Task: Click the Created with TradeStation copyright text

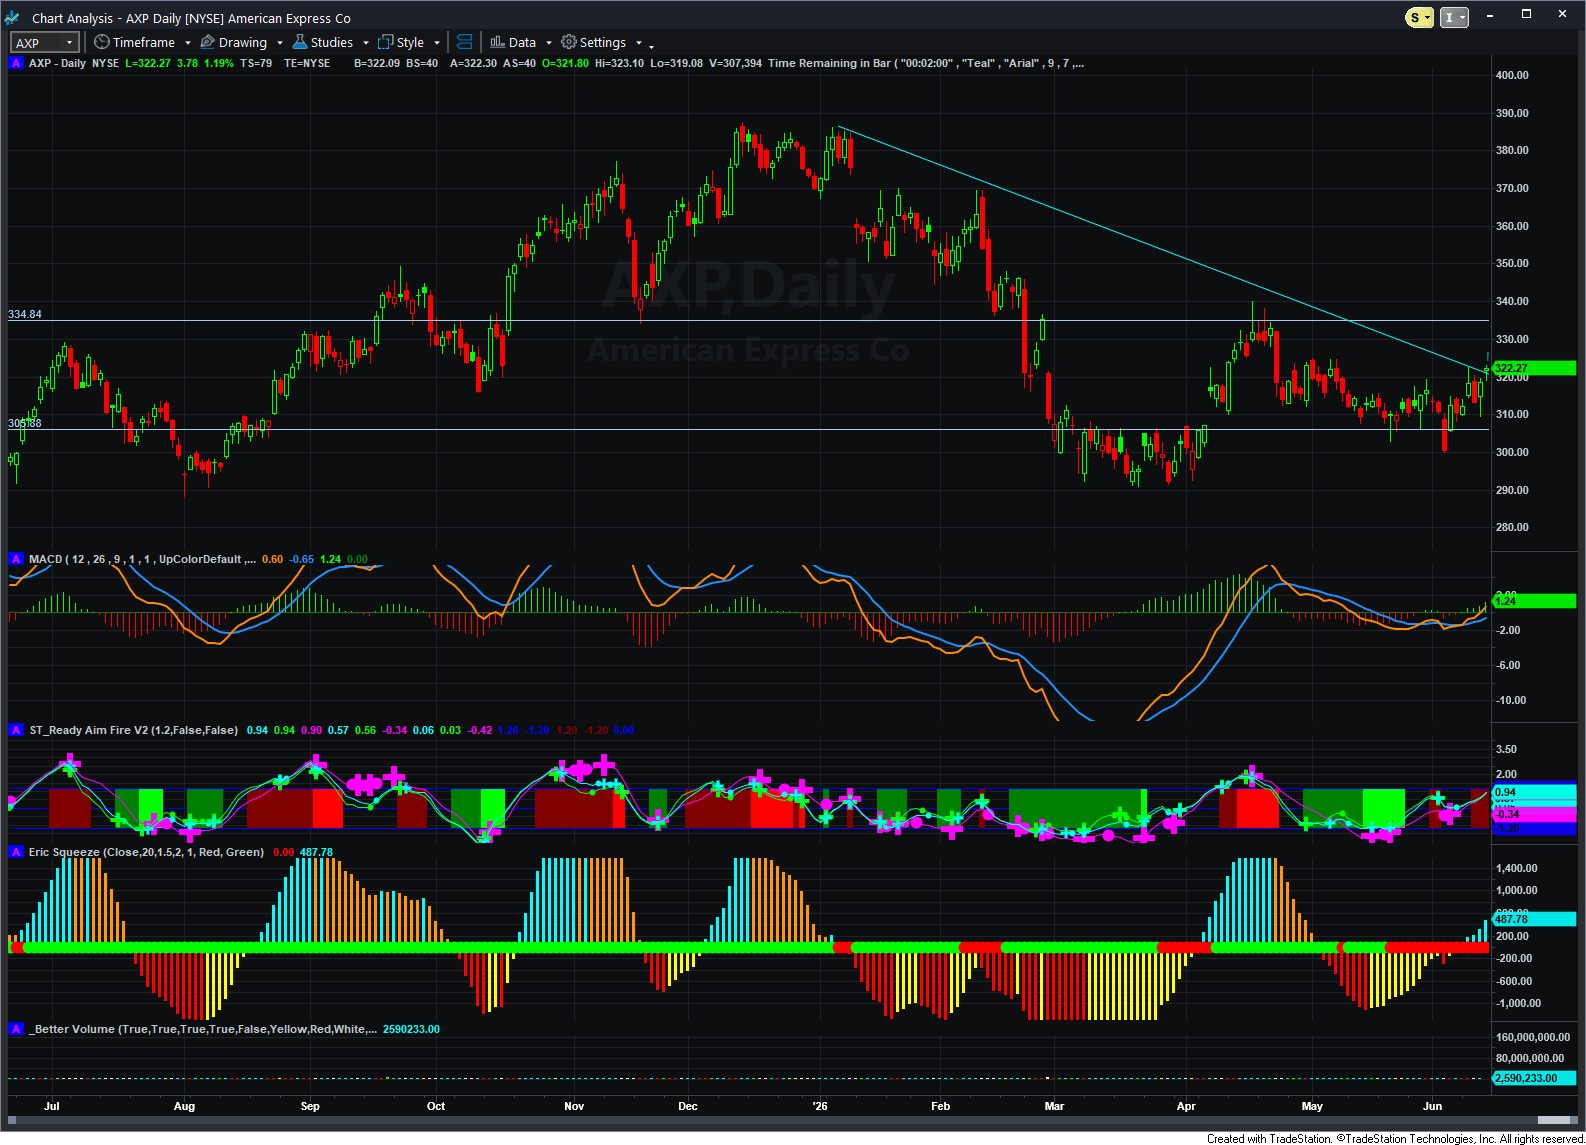Action: click(1395, 1138)
